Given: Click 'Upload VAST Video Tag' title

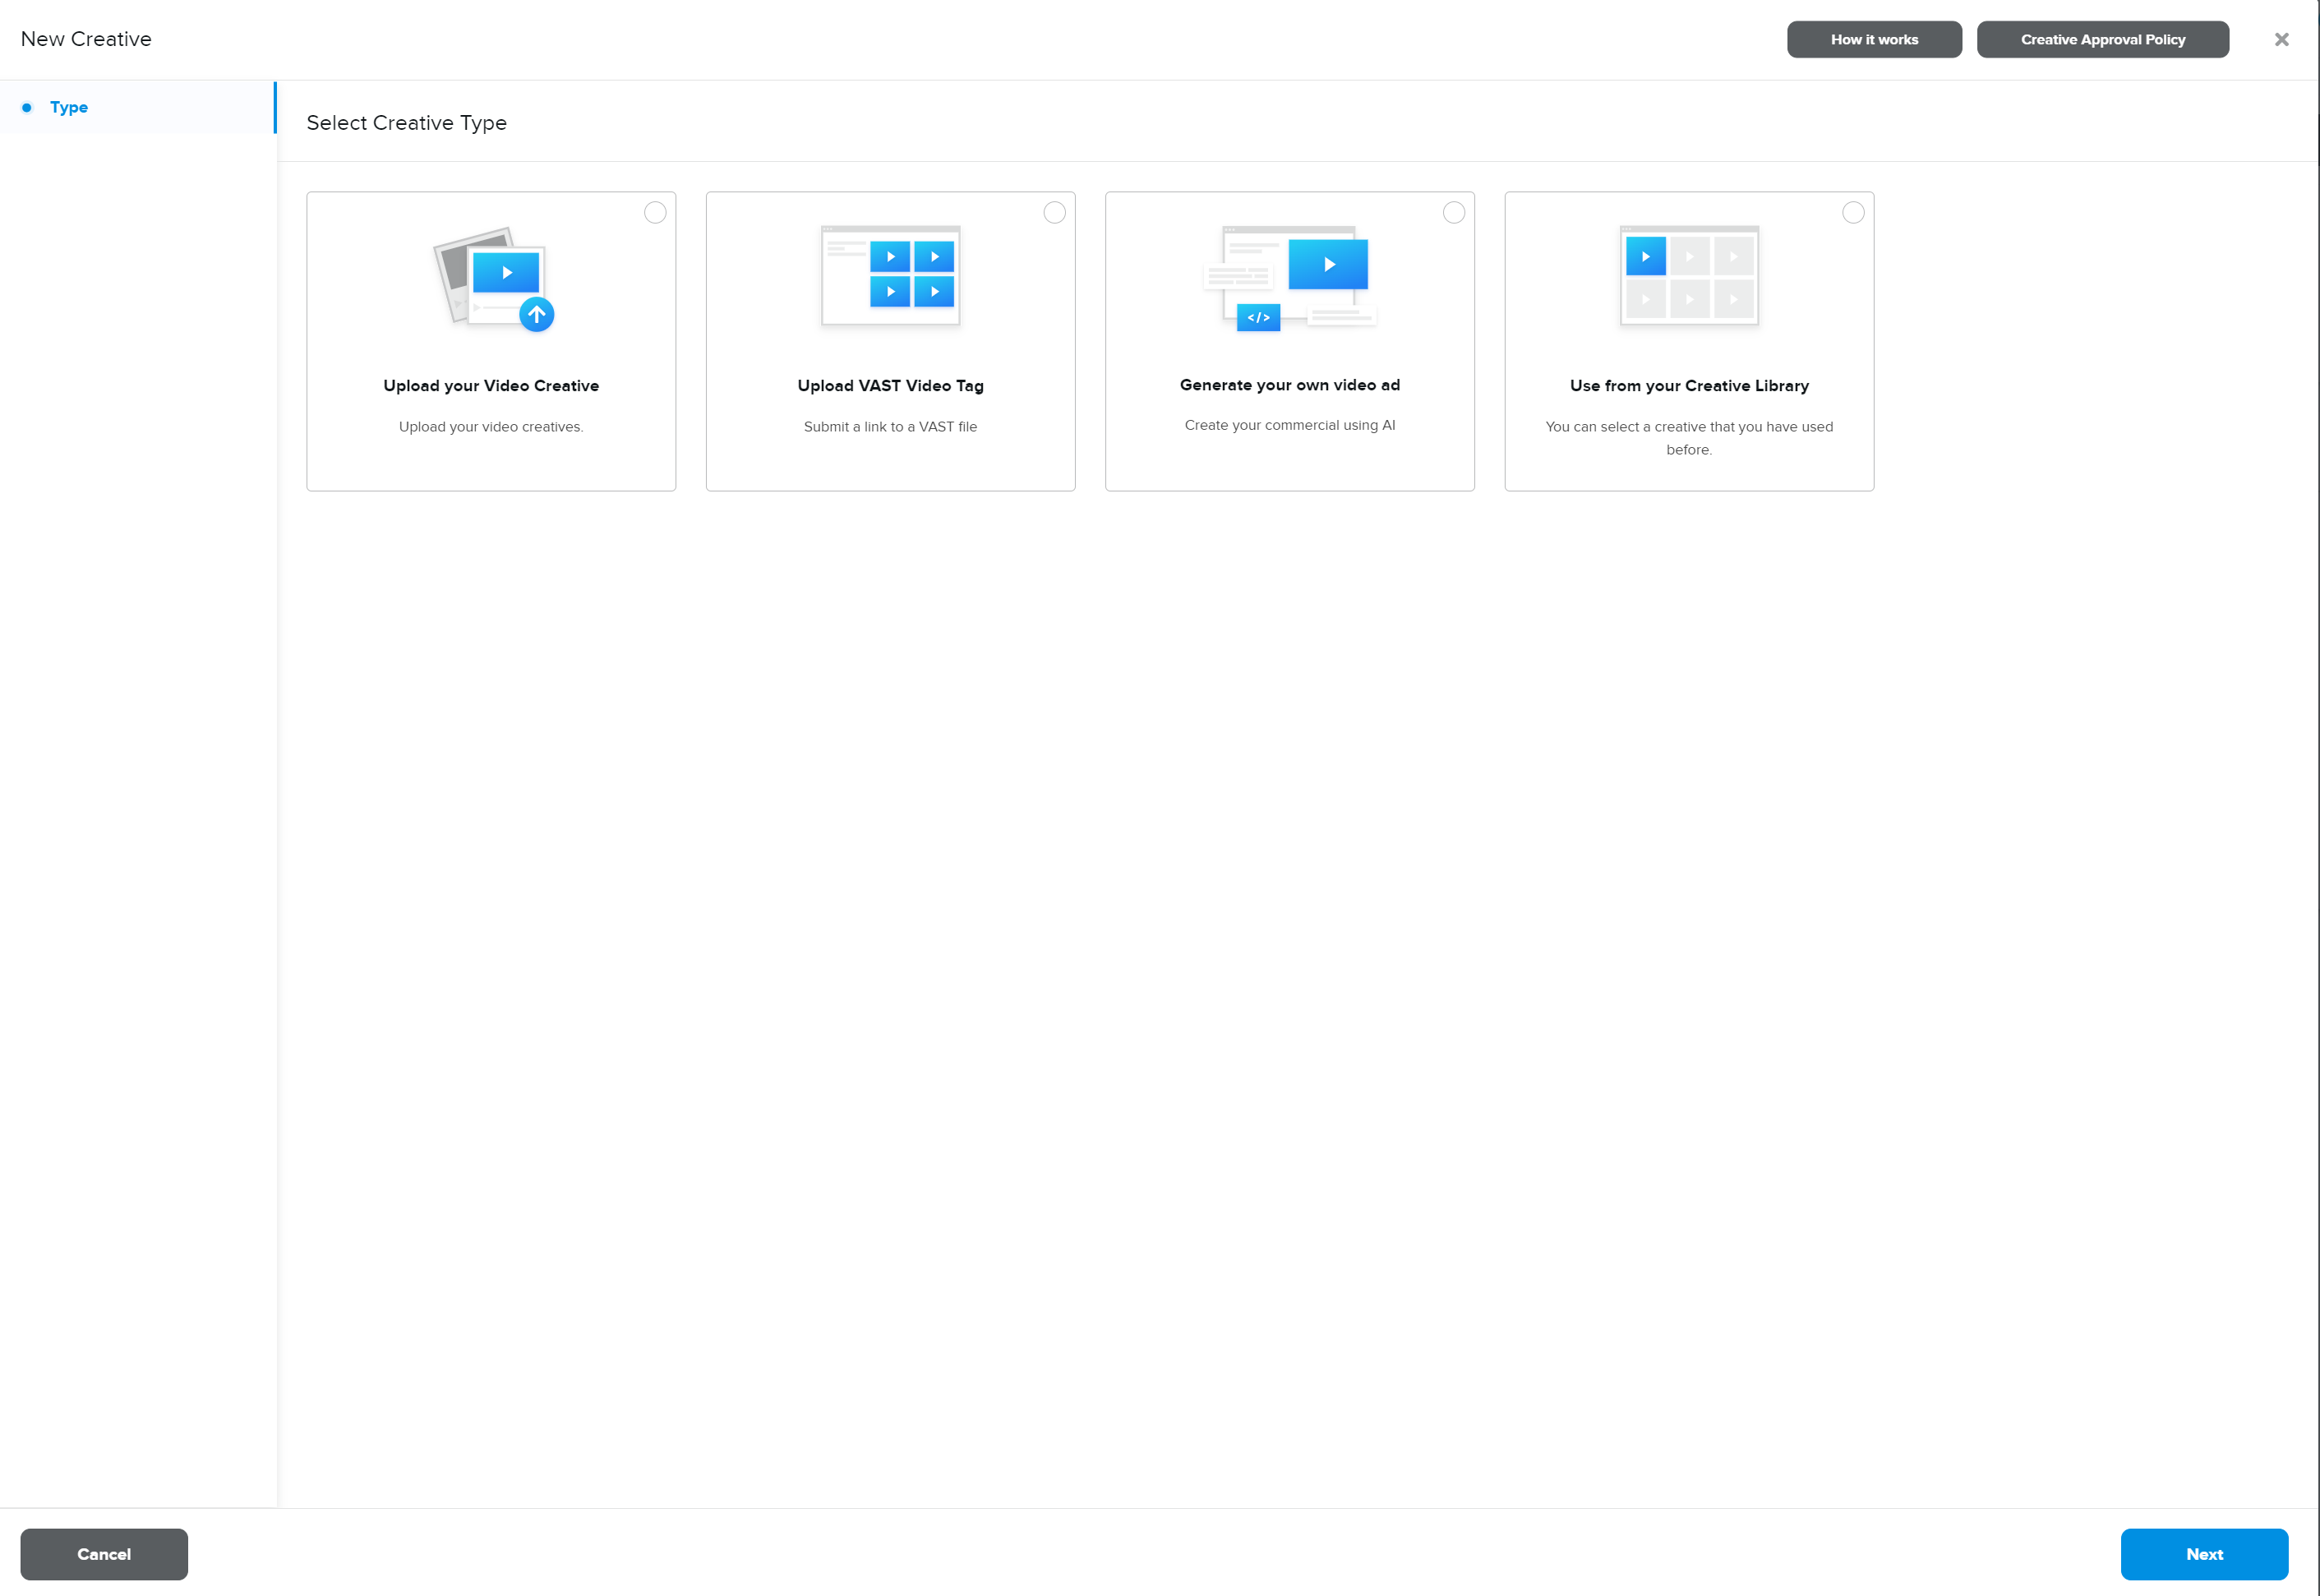Looking at the screenshot, I should 890,386.
